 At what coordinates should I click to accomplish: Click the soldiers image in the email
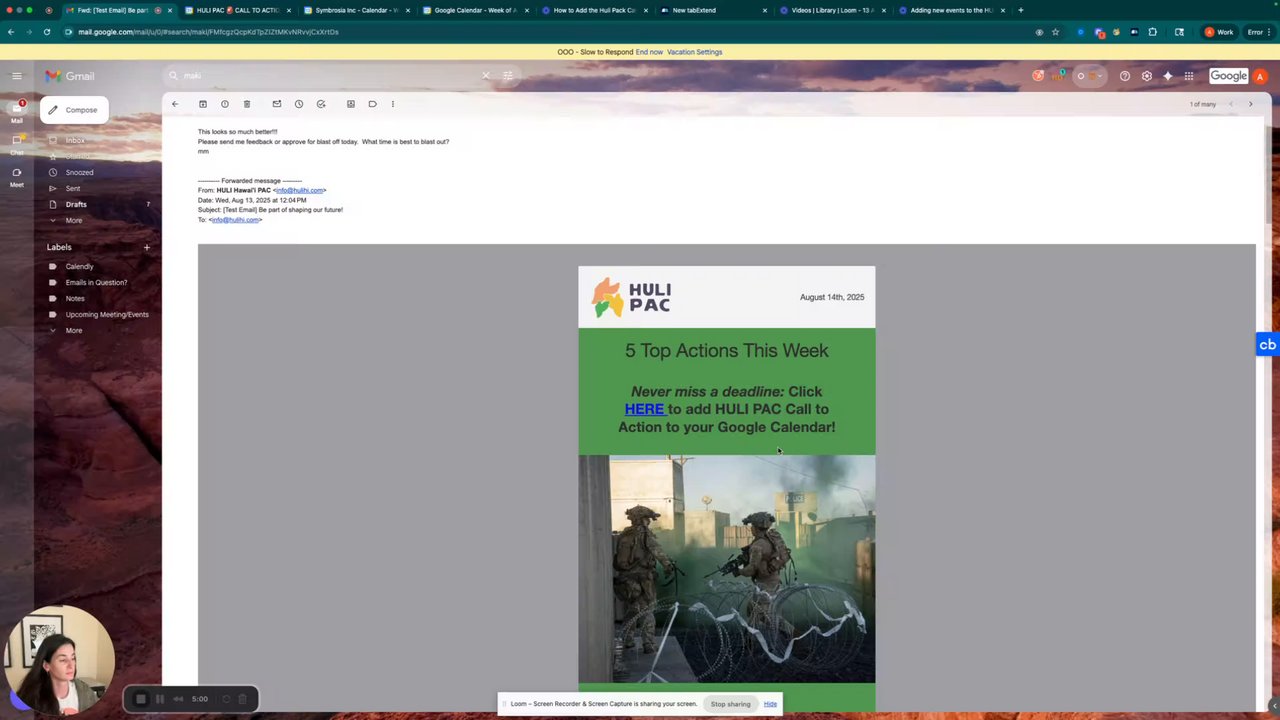coord(727,569)
